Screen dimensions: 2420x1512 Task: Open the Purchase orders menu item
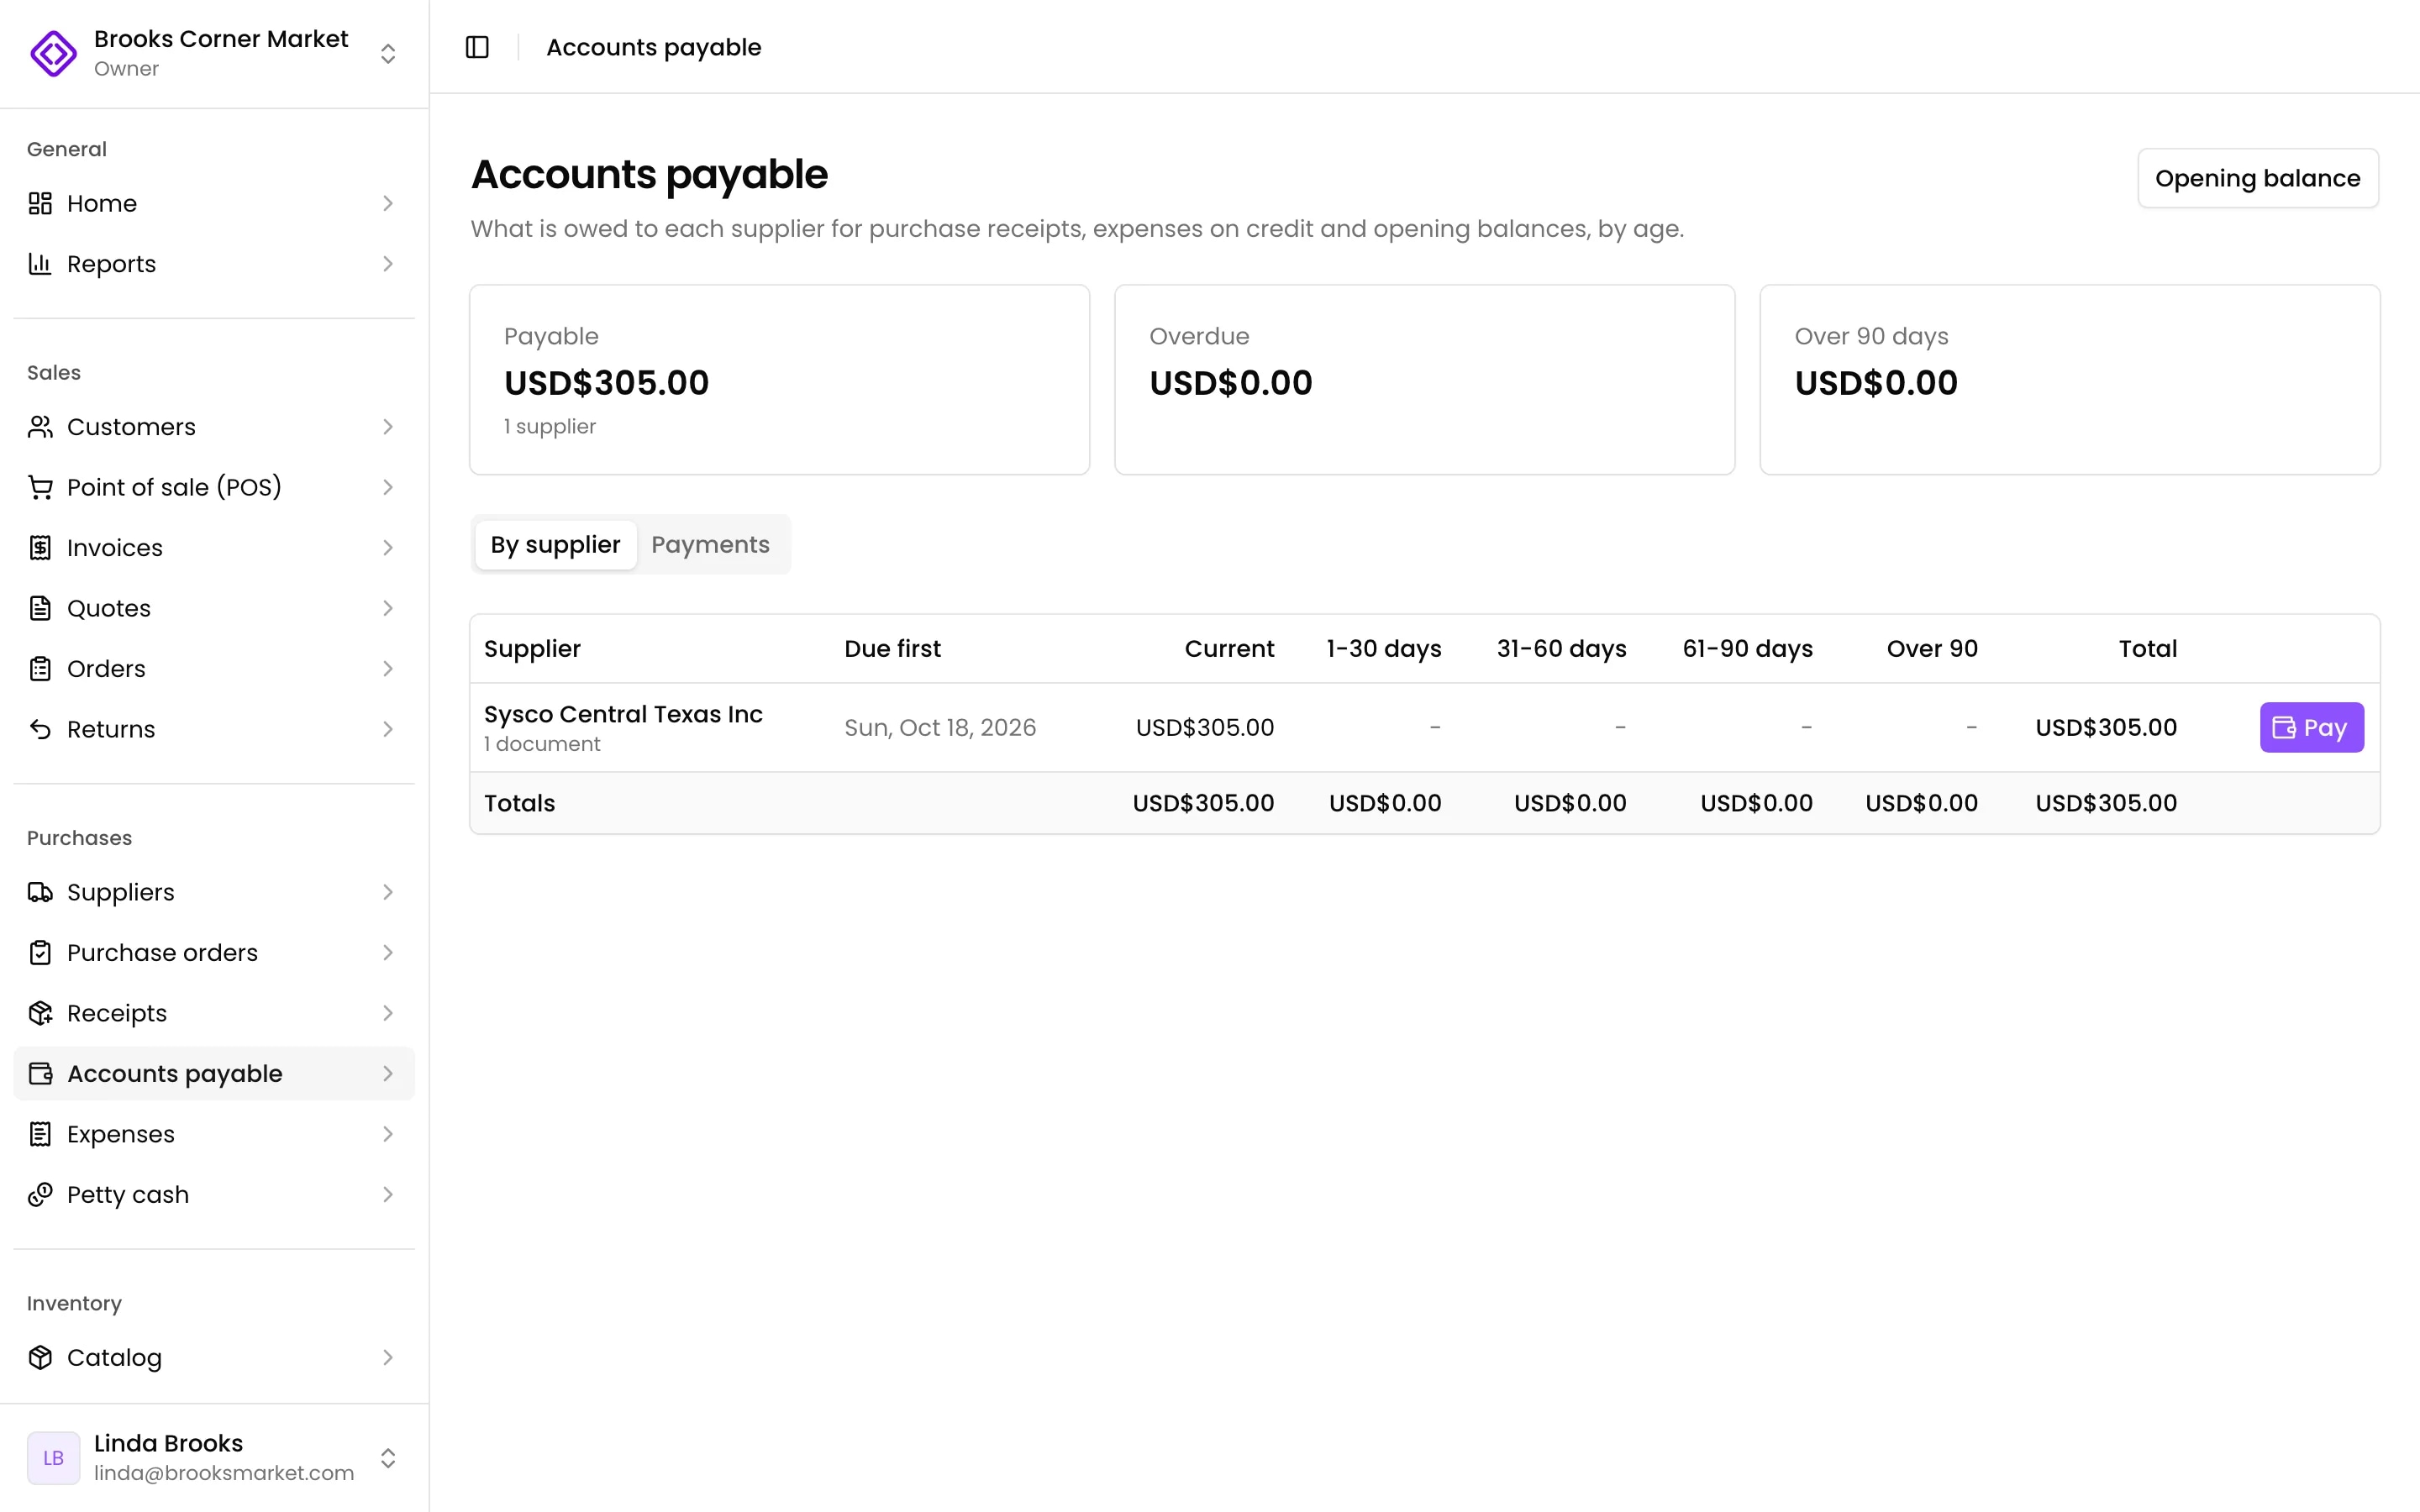(214, 953)
